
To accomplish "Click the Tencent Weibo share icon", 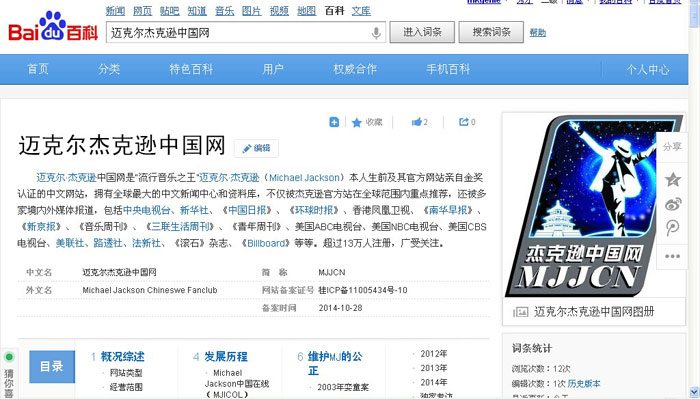I will pos(672,228).
